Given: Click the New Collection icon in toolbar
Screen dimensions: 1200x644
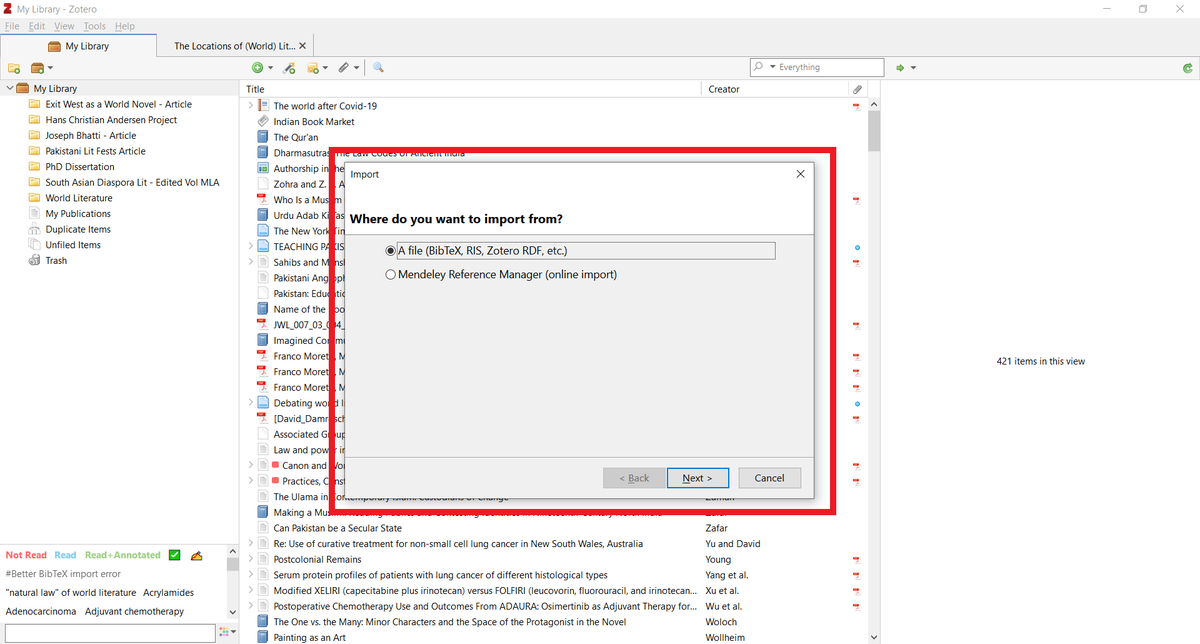Looking at the screenshot, I should click(x=14, y=68).
